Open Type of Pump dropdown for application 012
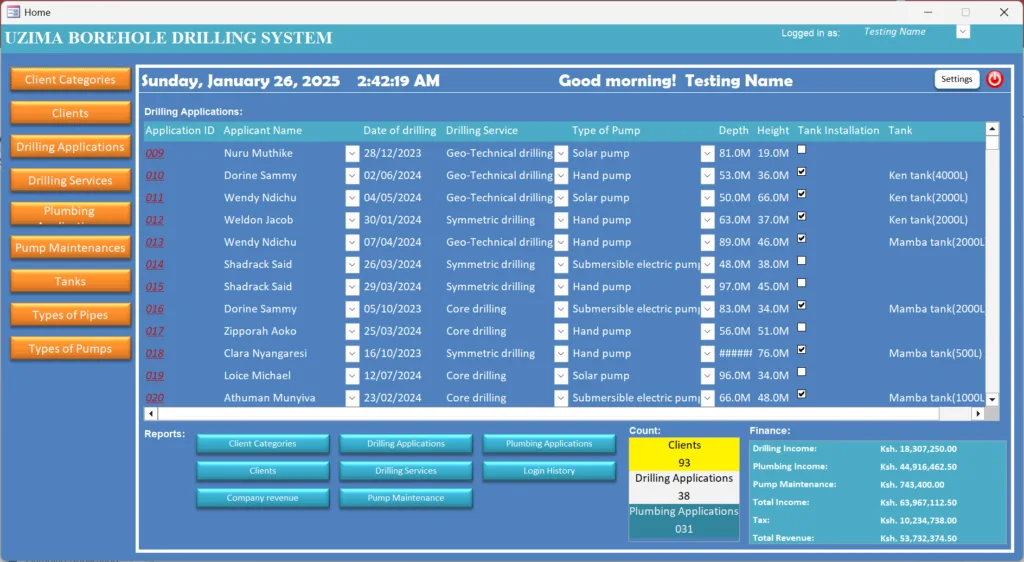This screenshot has width=1024, height=562. [707, 221]
